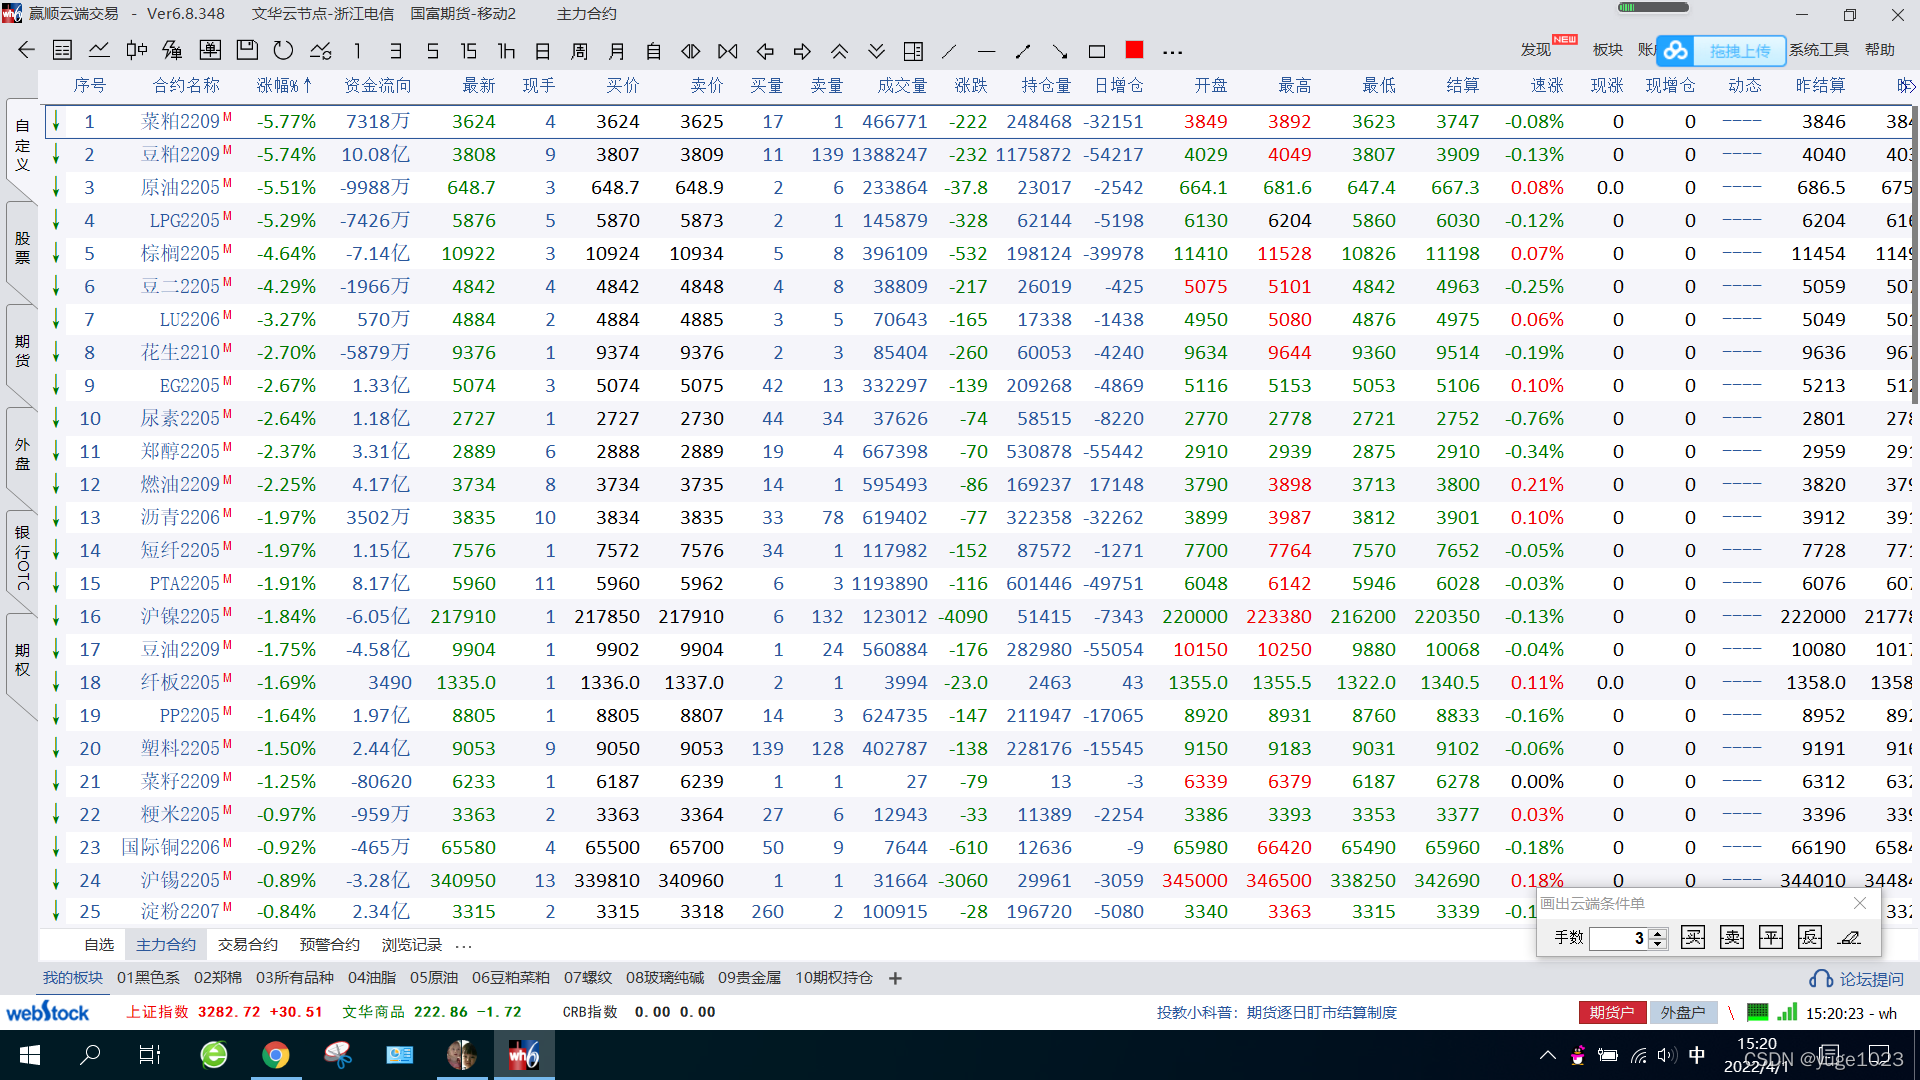The image size is (1920, 1080).
Task: Select the 15-minute period button
Action: pos(469,50)
